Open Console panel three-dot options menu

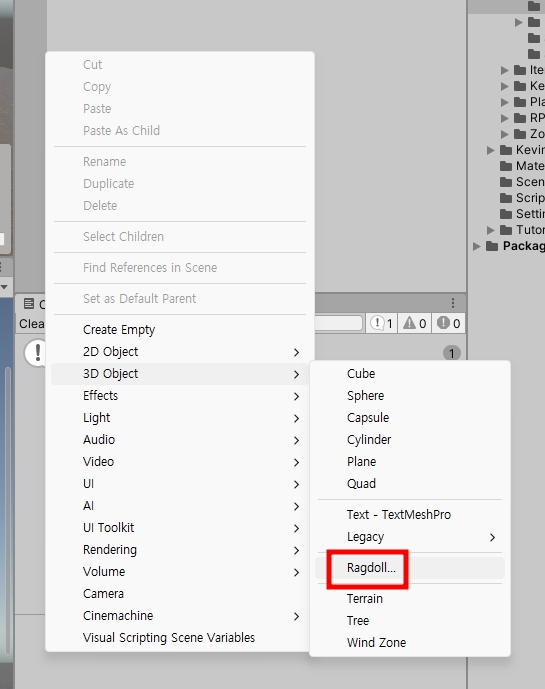(x=453, y=303)
